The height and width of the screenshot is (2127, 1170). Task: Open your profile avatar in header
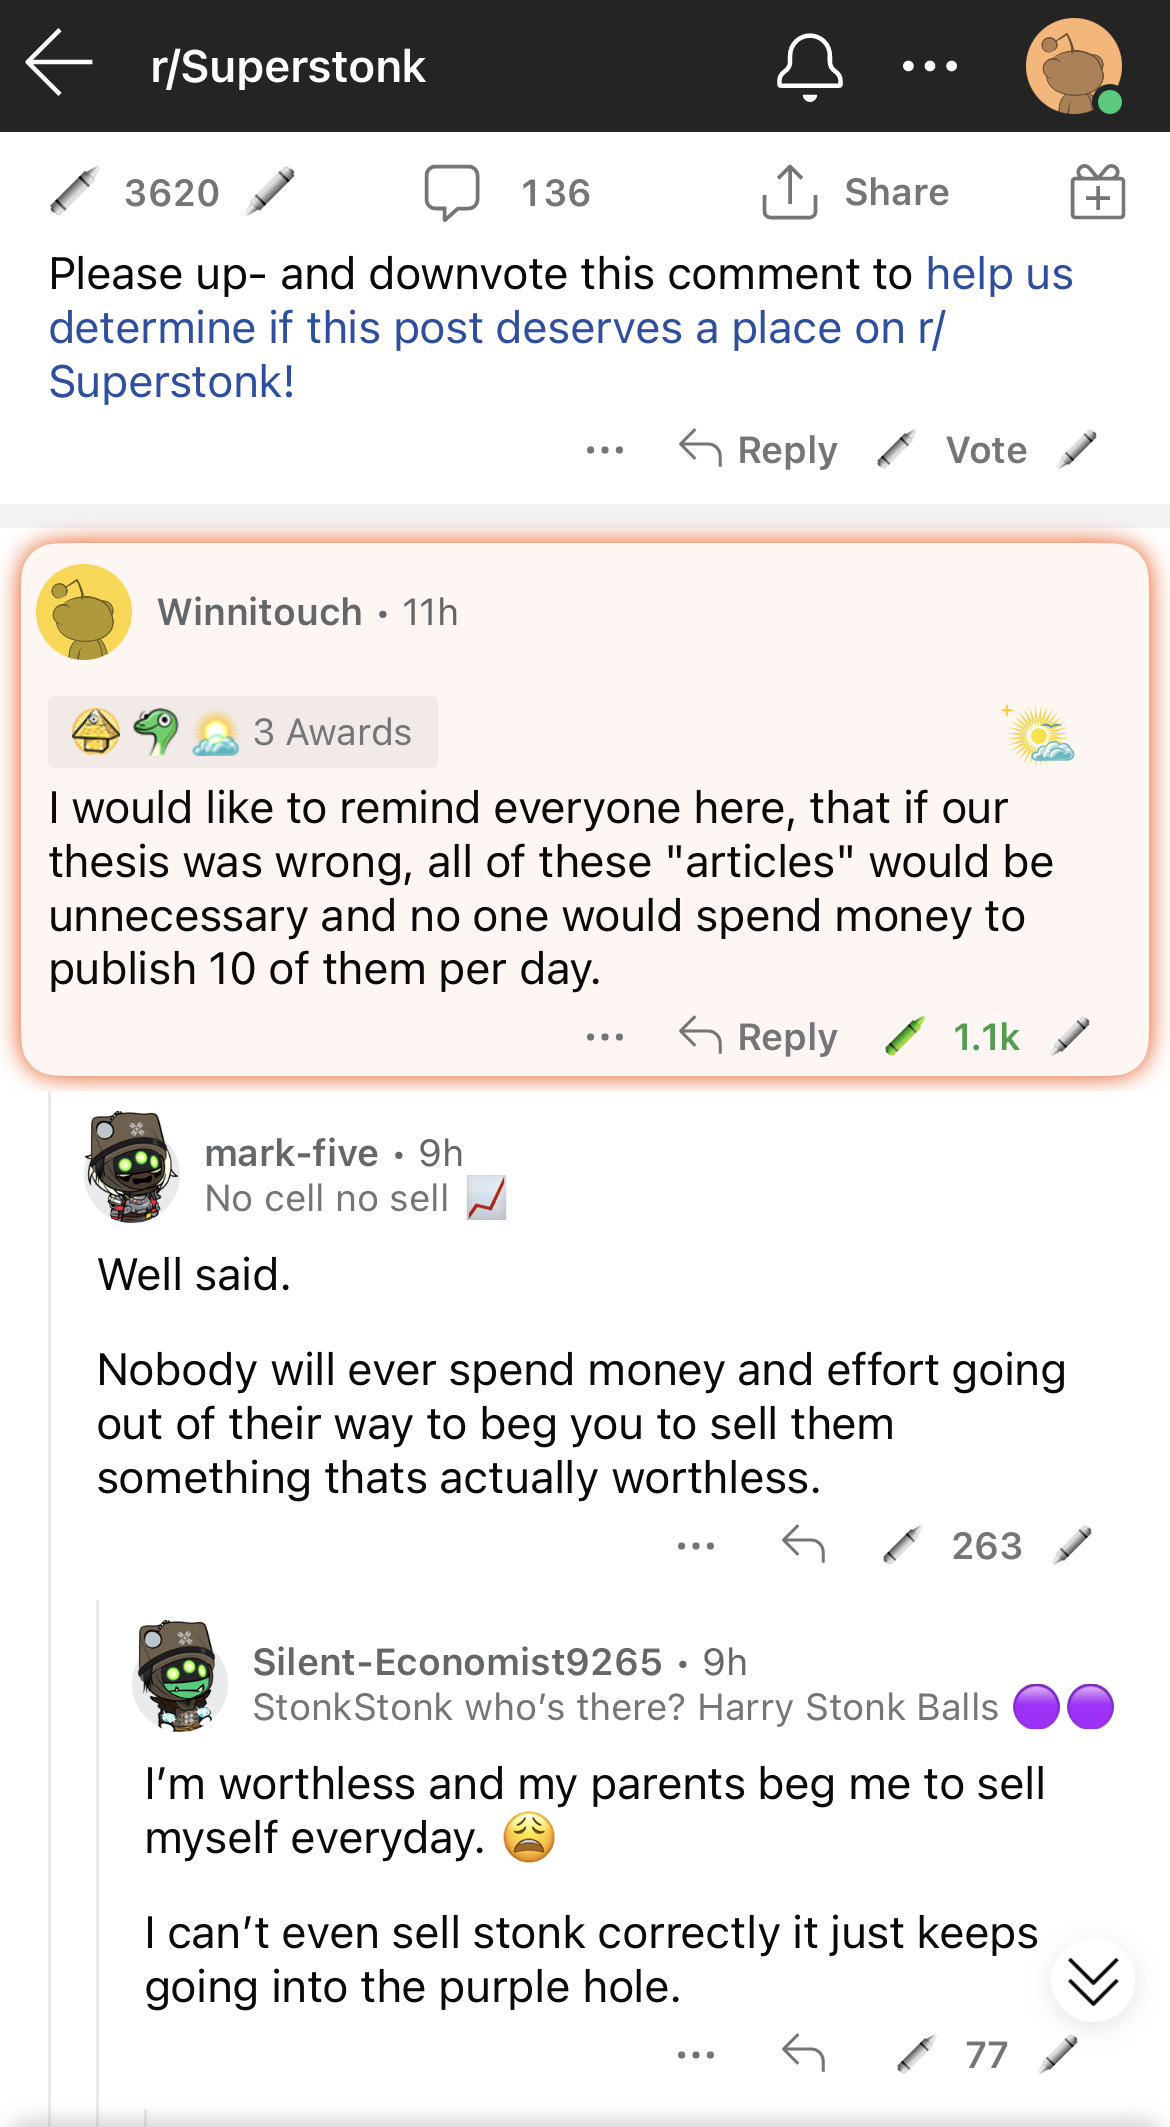(1074, 67)
